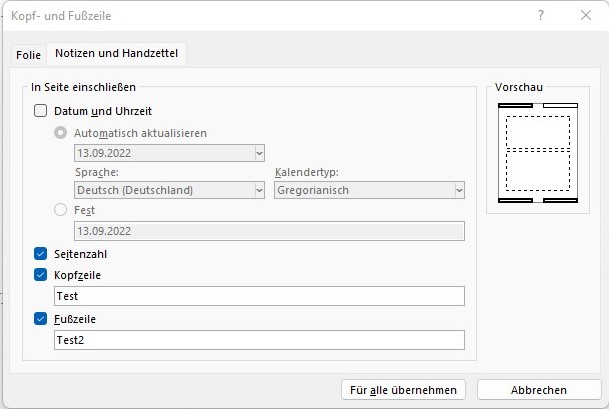Toggle the Kopfzeile checkbox

(40, 275)
